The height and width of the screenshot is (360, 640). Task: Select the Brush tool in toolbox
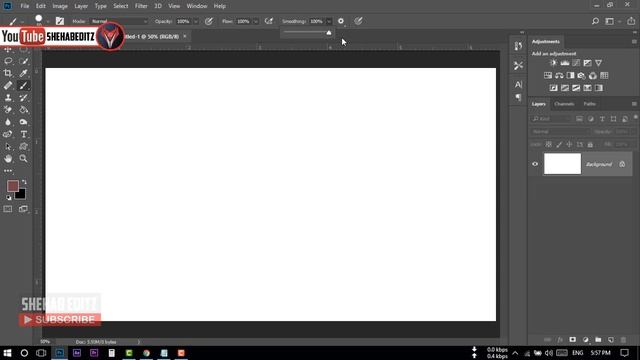[x=24, y=85]
